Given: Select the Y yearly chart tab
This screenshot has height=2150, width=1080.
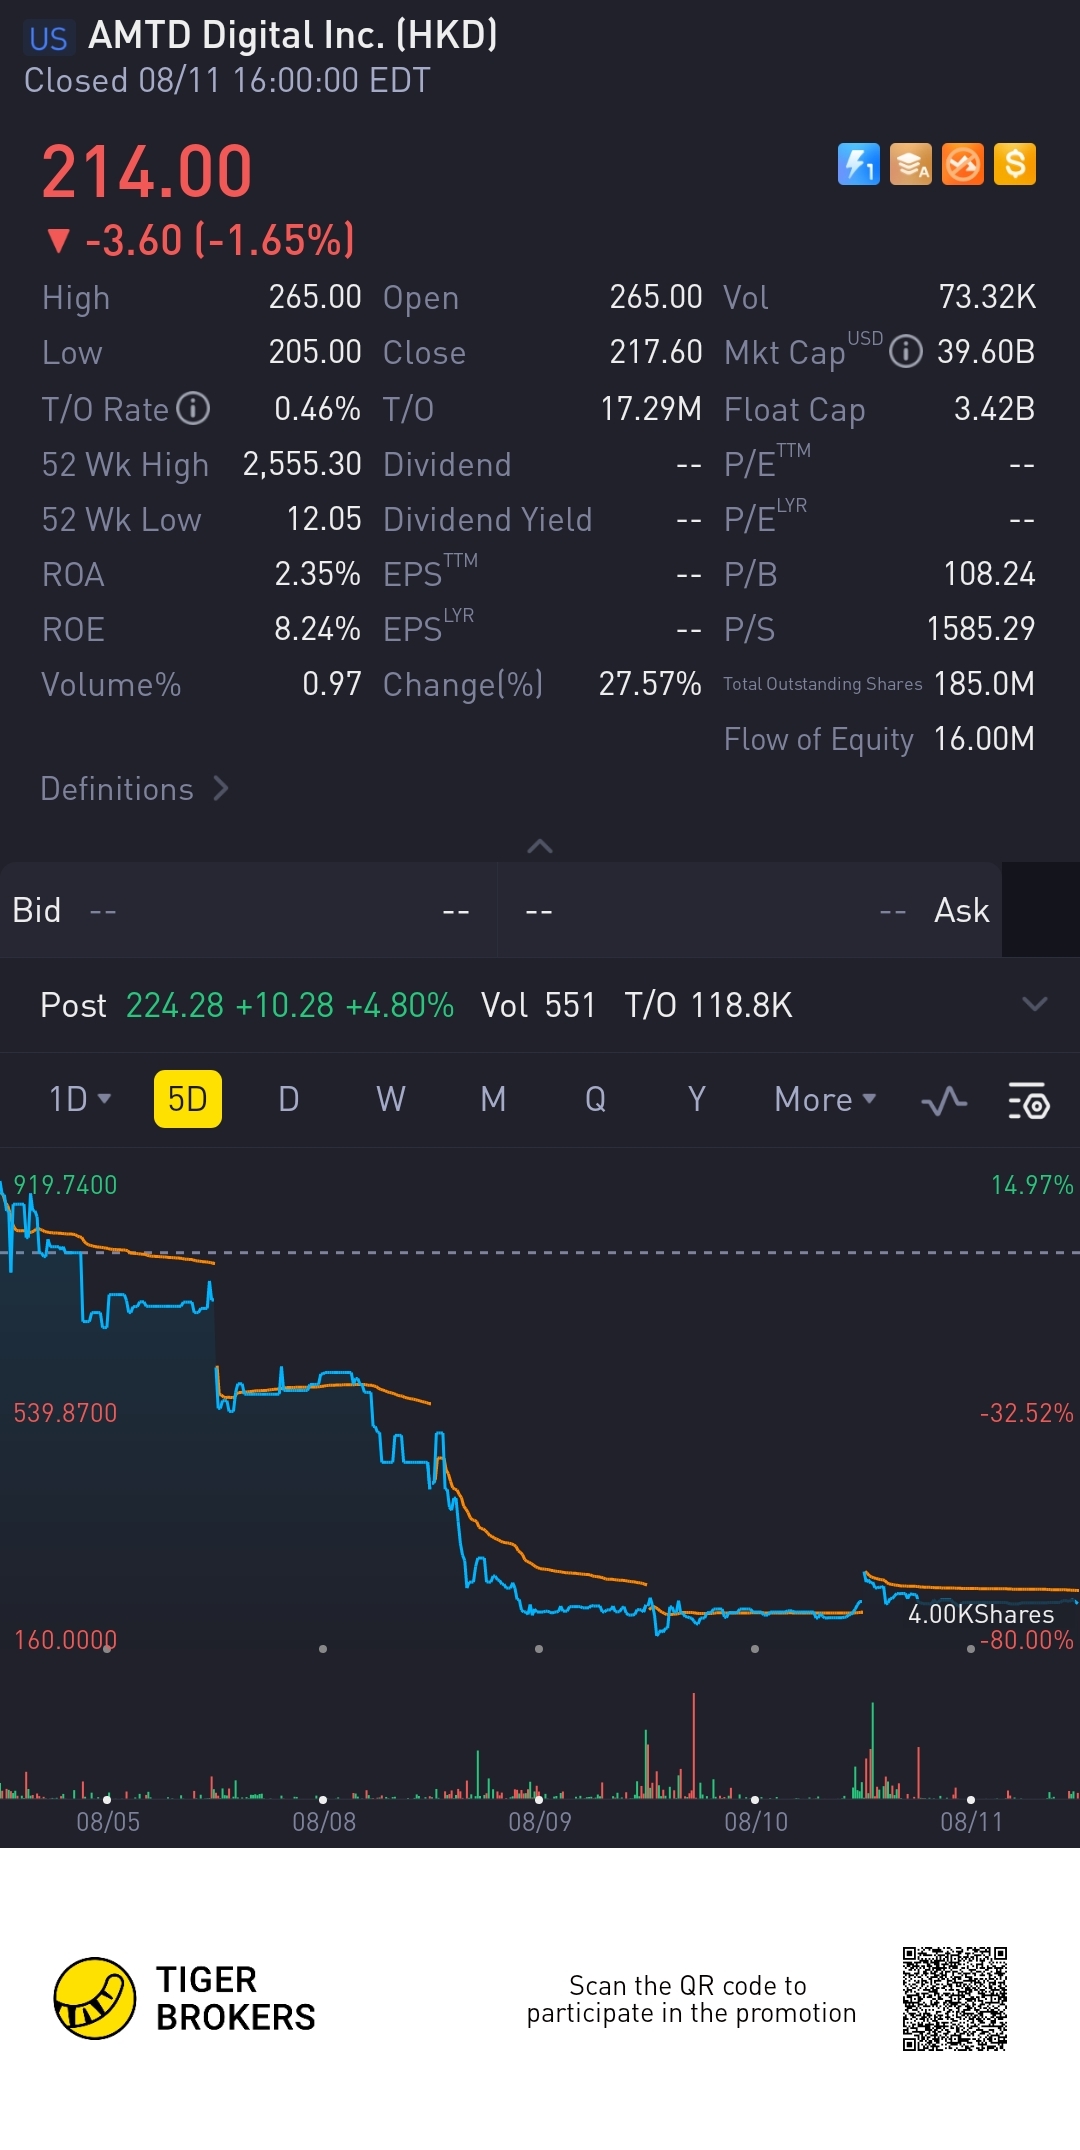Looking at the screenshot, I should [x=697, y=1099].
